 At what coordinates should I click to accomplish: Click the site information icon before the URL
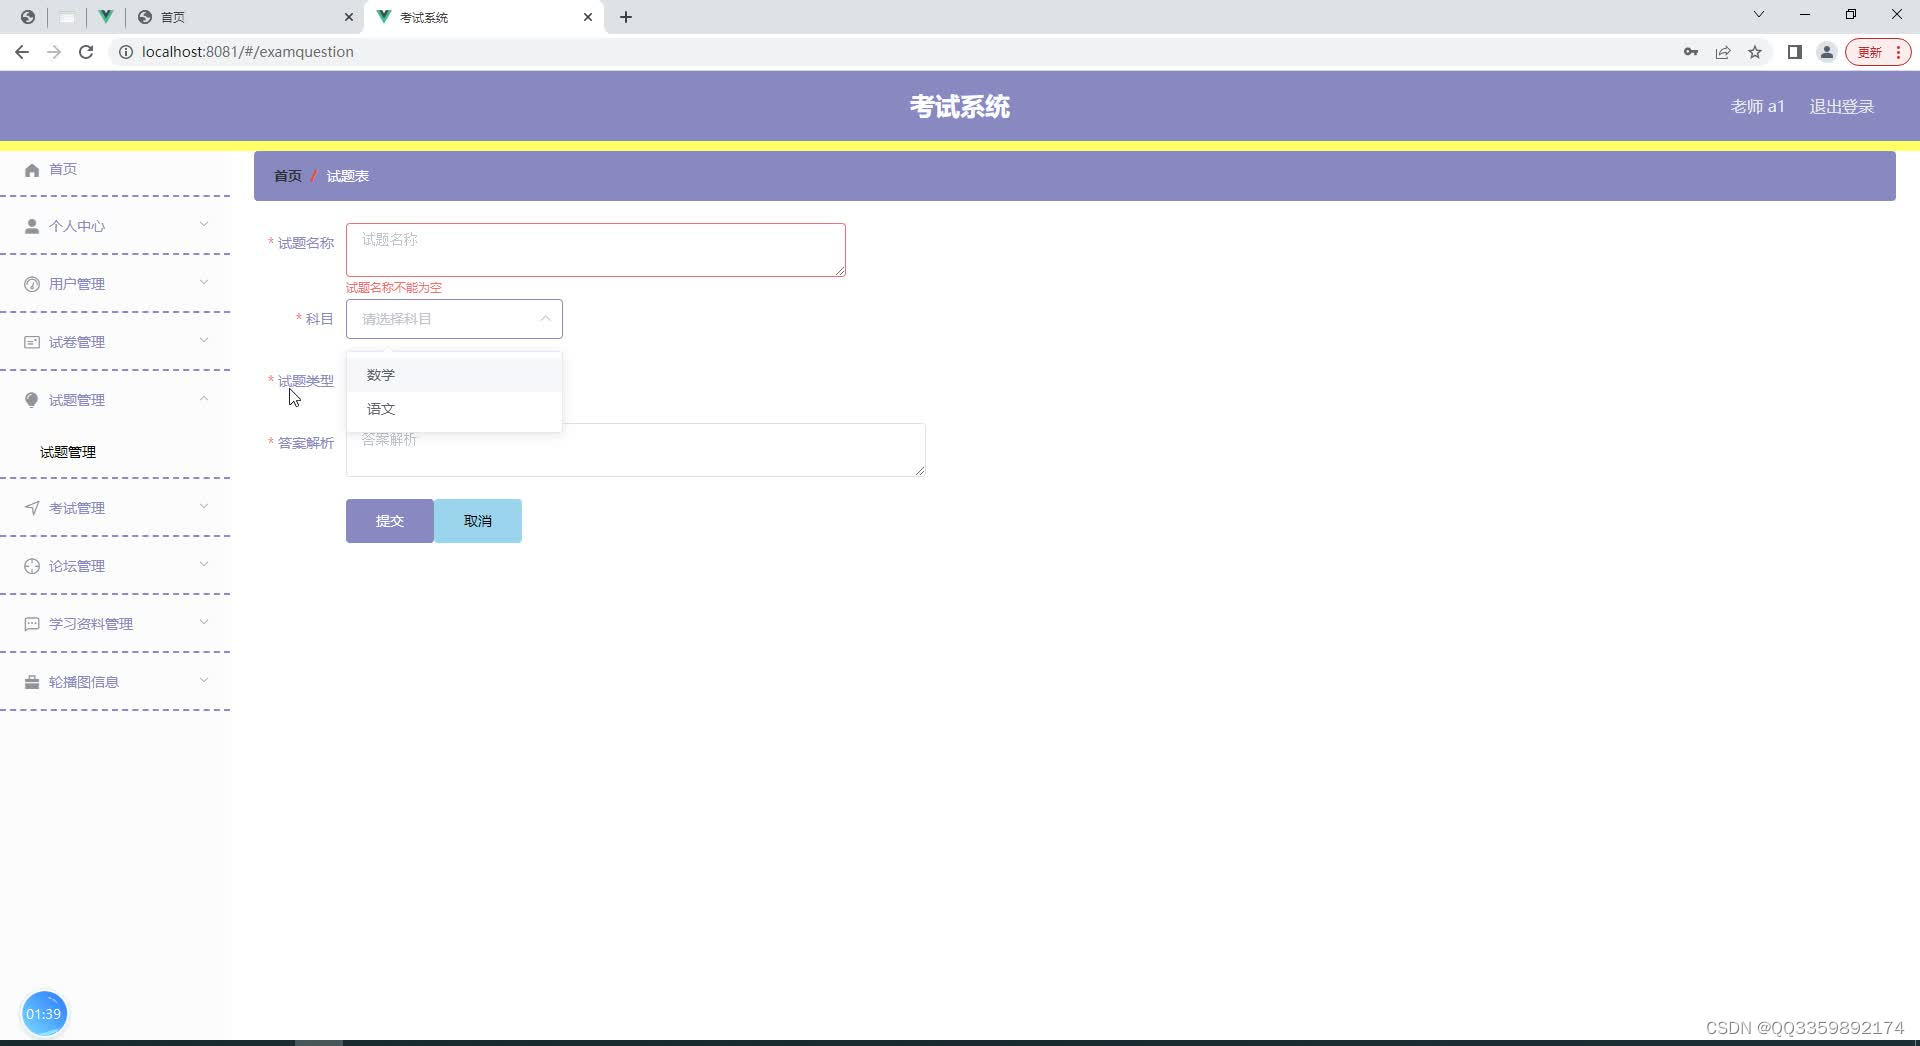(126, 52)
